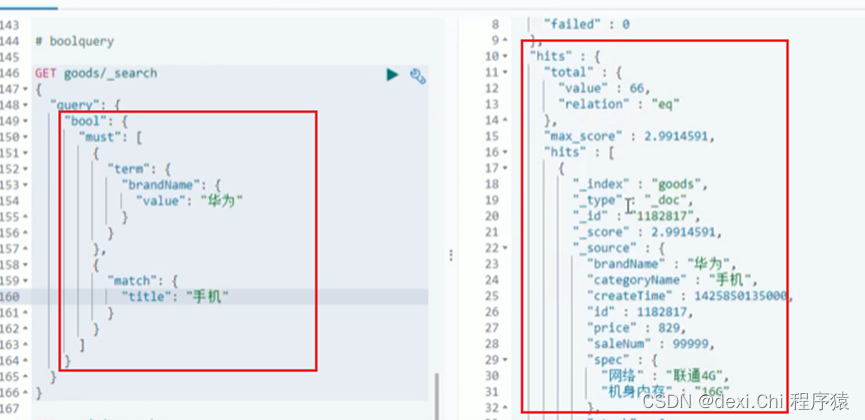This screenshot has width=865, height=420.
Task: Click "brandName" : "华为" in the response
Action: click(661, 264)
